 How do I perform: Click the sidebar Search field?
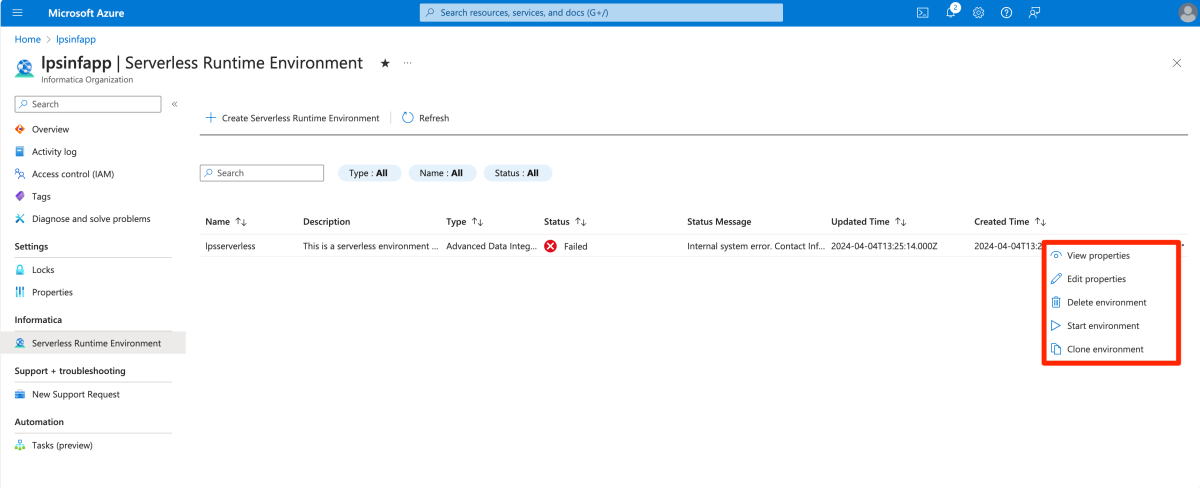88,104
